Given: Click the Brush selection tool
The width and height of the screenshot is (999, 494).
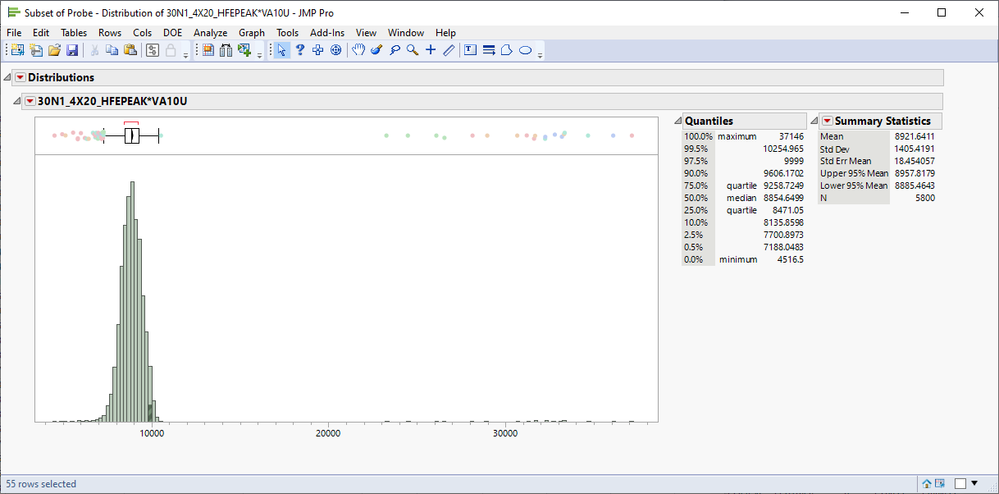Looking at the screenshot, I should pyautogui.click(x=377, y=50).
